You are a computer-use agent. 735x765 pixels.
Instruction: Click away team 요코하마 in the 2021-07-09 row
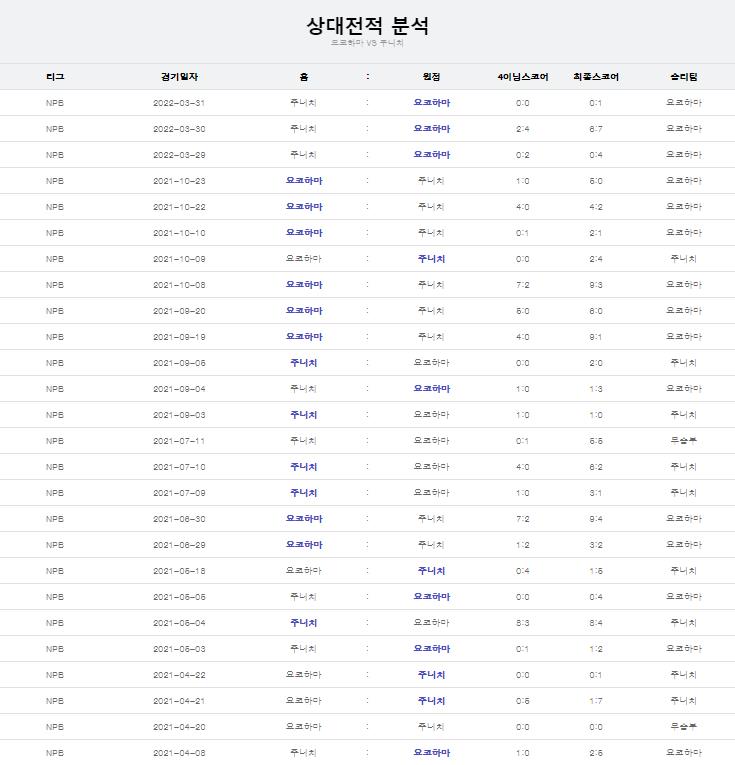click(x=431, y=493)
